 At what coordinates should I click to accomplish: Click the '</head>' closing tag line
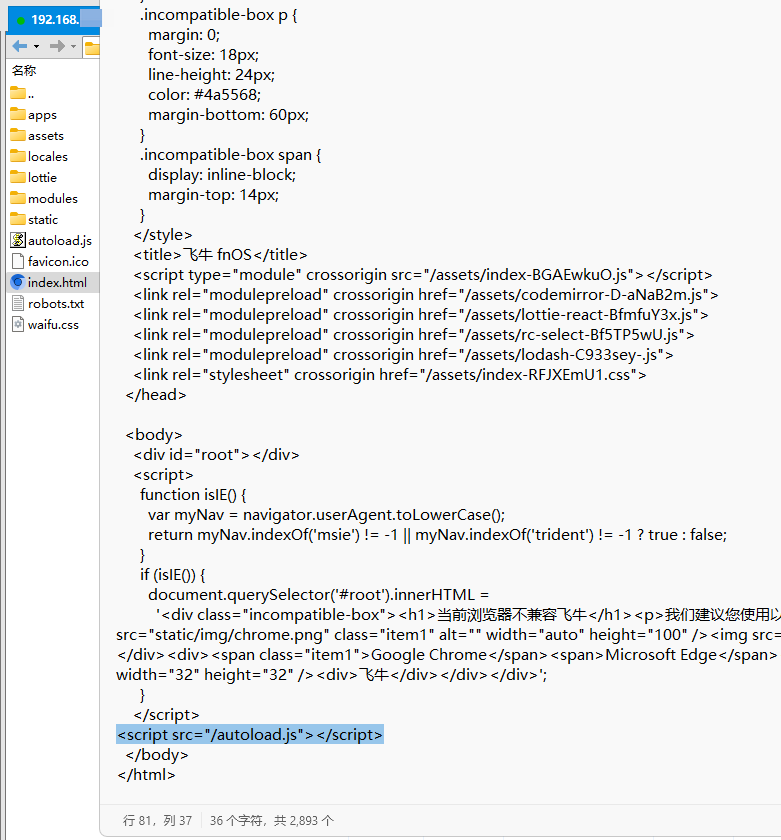[x=155, y=395]
